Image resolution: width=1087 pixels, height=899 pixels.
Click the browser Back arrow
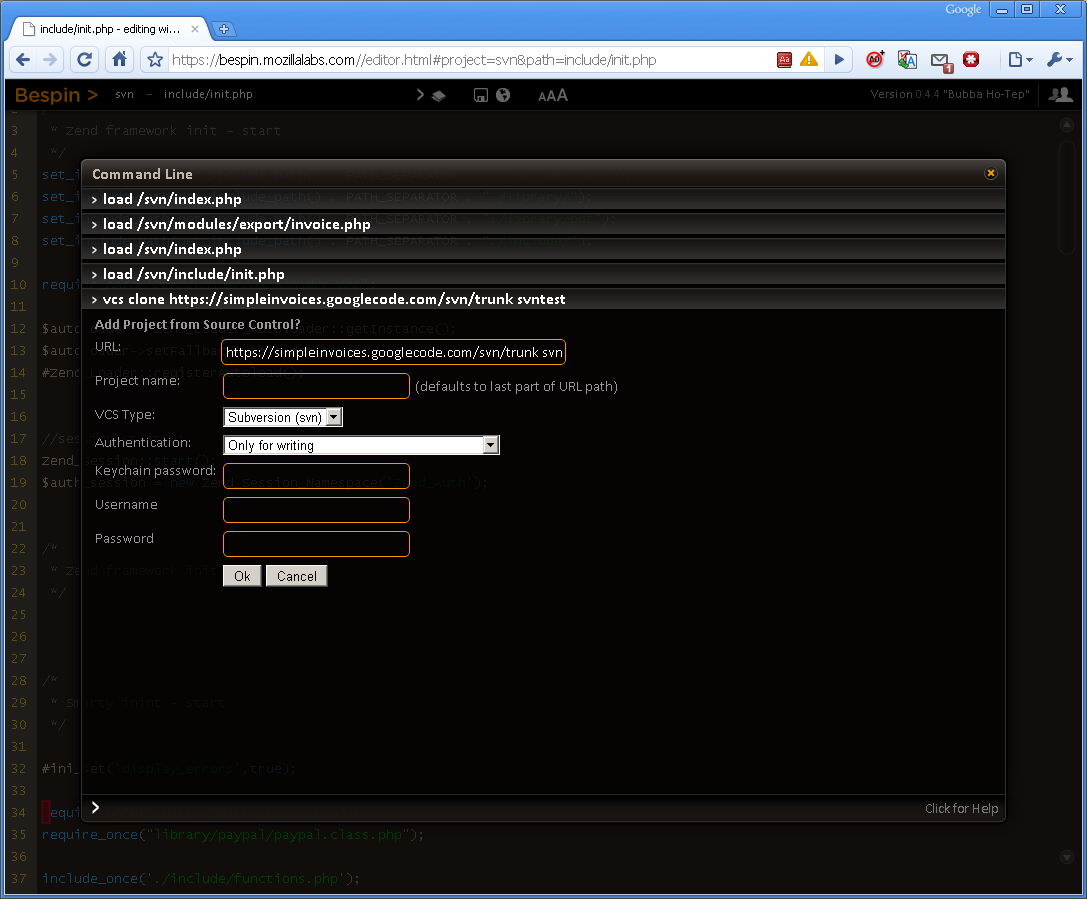click(x=23, y=60)
